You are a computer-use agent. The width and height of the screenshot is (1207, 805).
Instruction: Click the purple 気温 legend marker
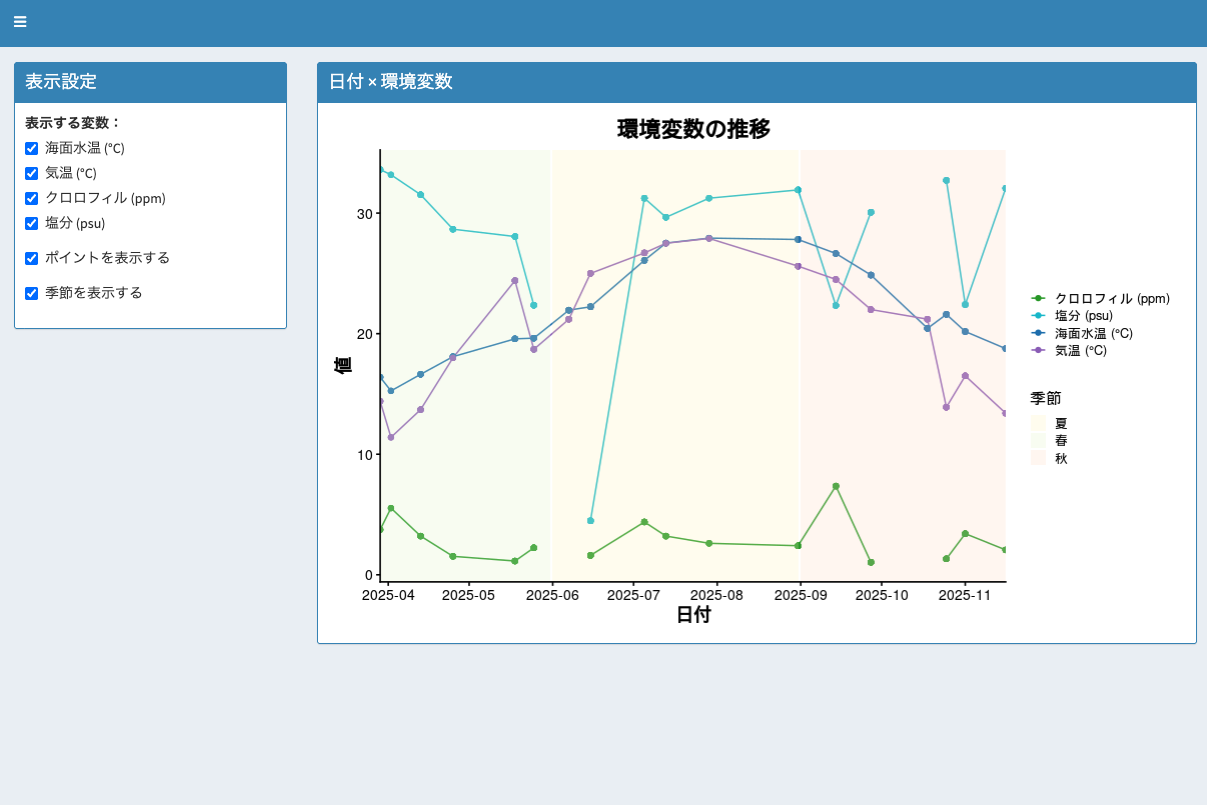coord(1038,351)
